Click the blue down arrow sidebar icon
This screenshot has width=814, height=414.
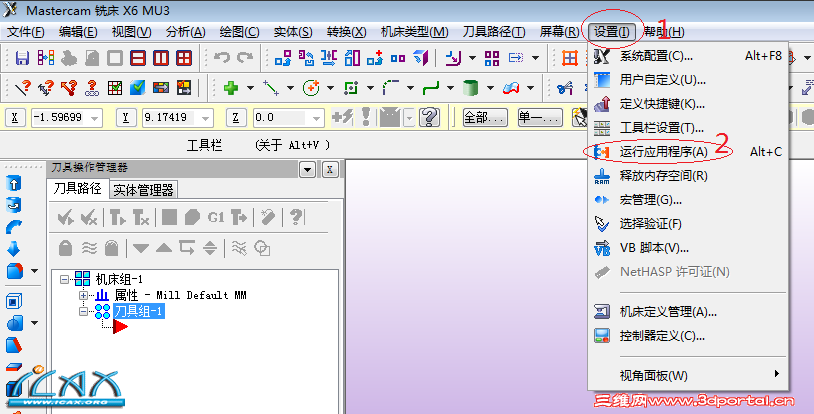click(x=13, y=248)
